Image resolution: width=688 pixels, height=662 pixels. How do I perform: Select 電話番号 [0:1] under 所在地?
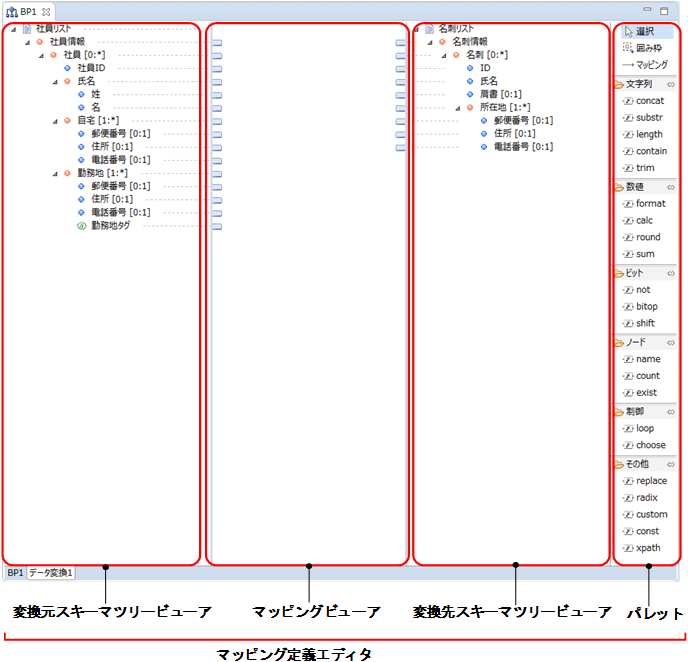click(x=523, y=147)
